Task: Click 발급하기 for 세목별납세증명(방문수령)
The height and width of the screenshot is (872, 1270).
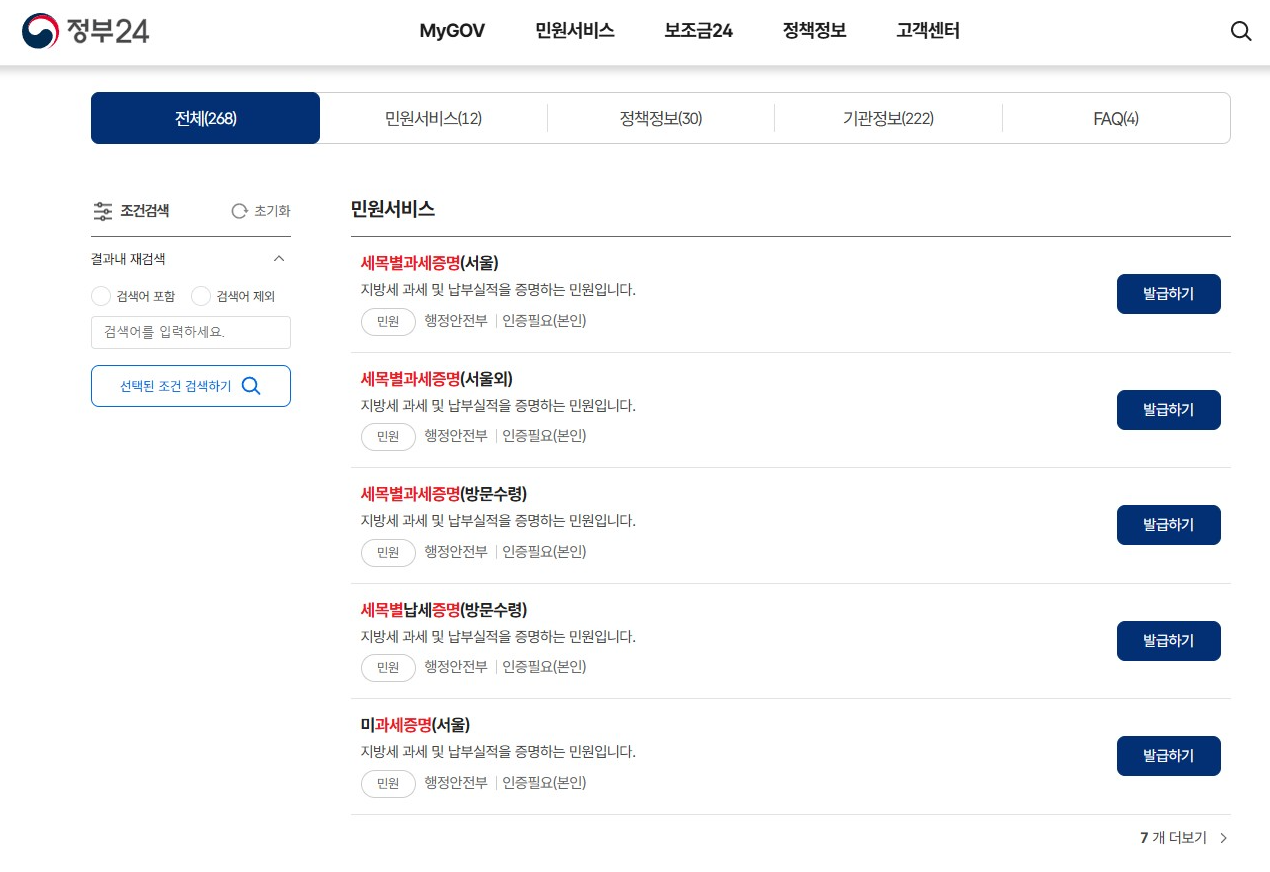Action: 1168,641
